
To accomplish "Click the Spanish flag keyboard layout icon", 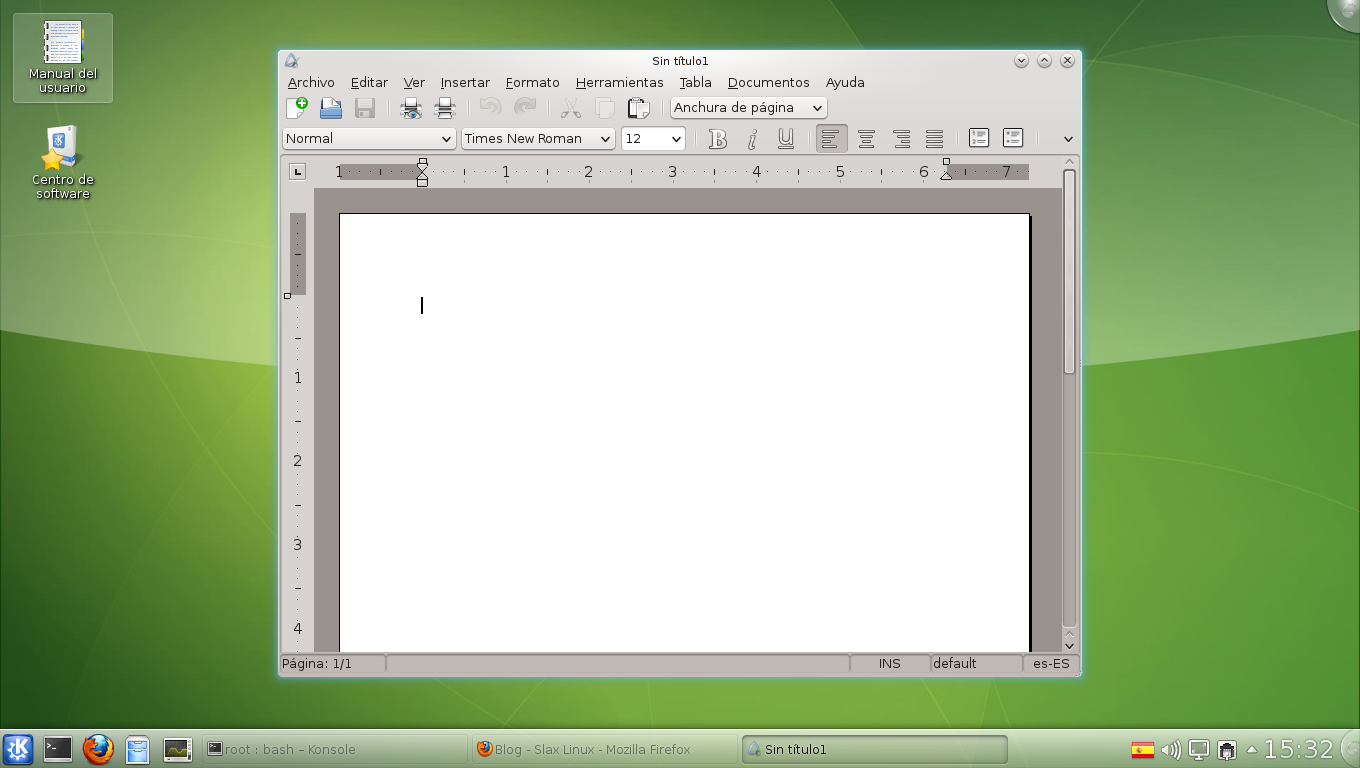I will click(1142, 749).
